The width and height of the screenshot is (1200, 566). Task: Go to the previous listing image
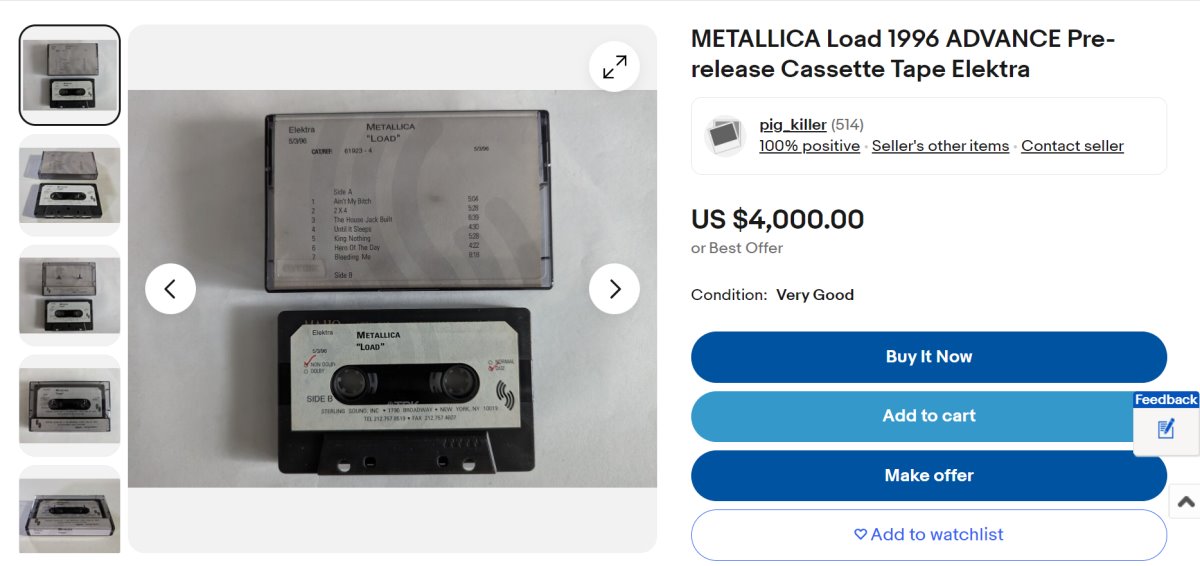click(170, 289)
